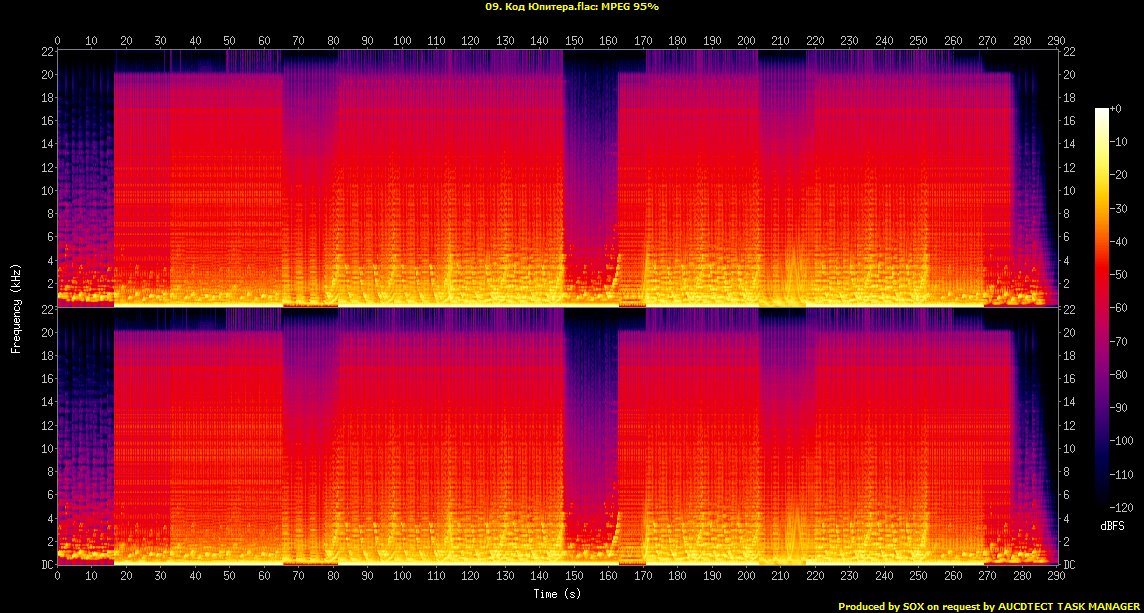Select the '-110' value on color scale
Screen dimensions: 1144x613
click(1121, 474)
